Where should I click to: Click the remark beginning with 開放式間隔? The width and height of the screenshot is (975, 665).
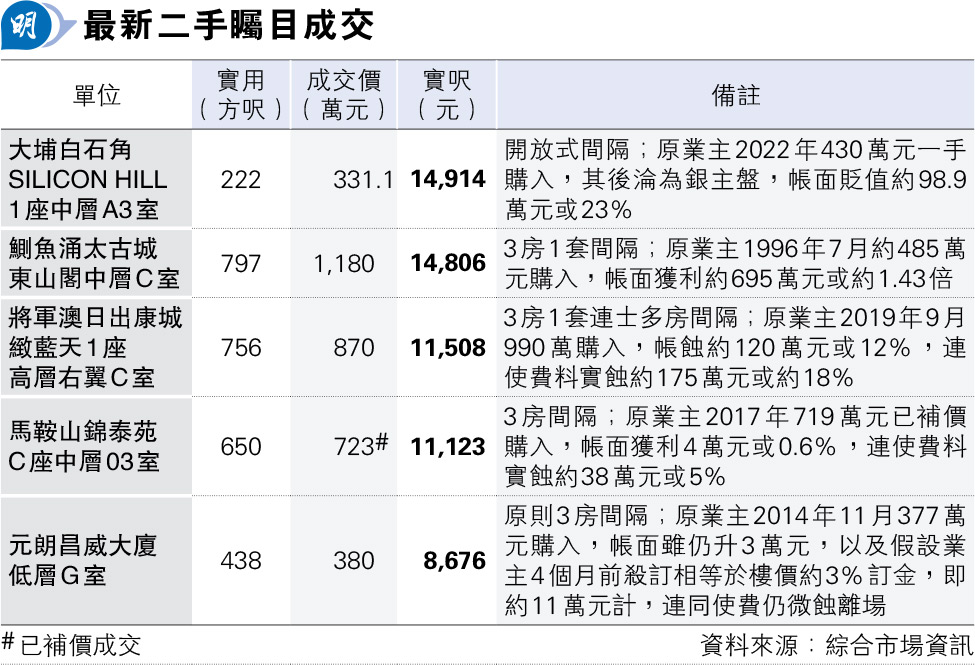(735, 180)
